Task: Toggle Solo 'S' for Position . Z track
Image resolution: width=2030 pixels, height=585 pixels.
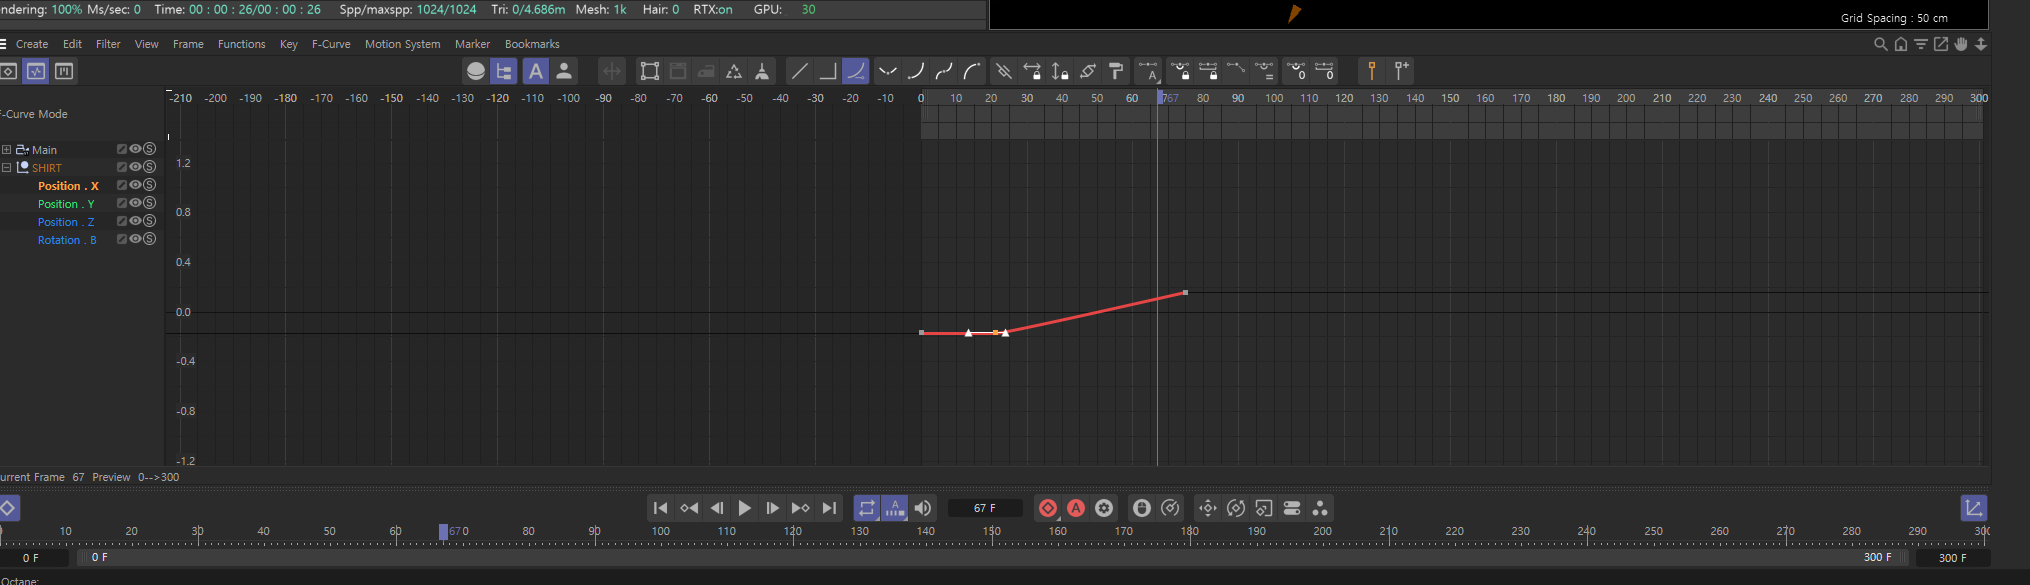Action: (x=150, y=221)
